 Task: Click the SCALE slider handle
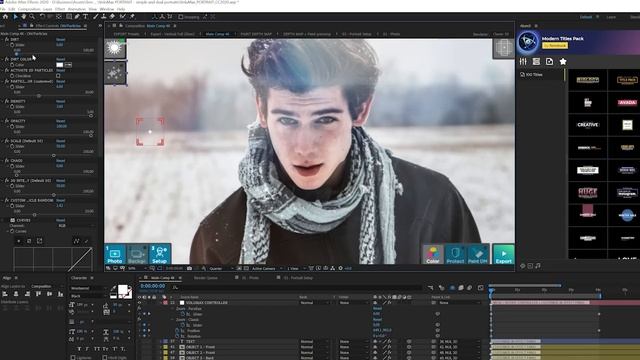pos(53,155)
